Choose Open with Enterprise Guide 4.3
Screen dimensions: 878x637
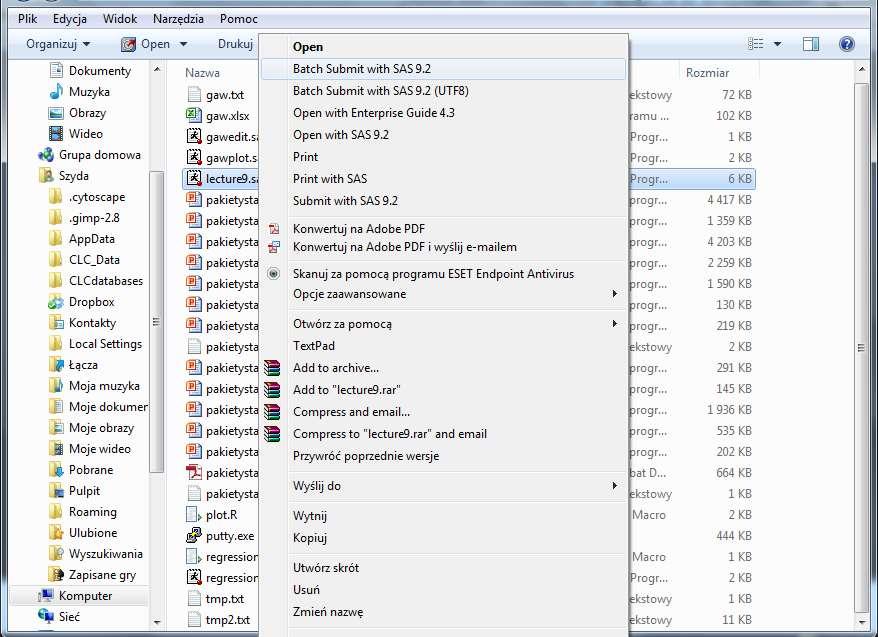tap(443, 113)
